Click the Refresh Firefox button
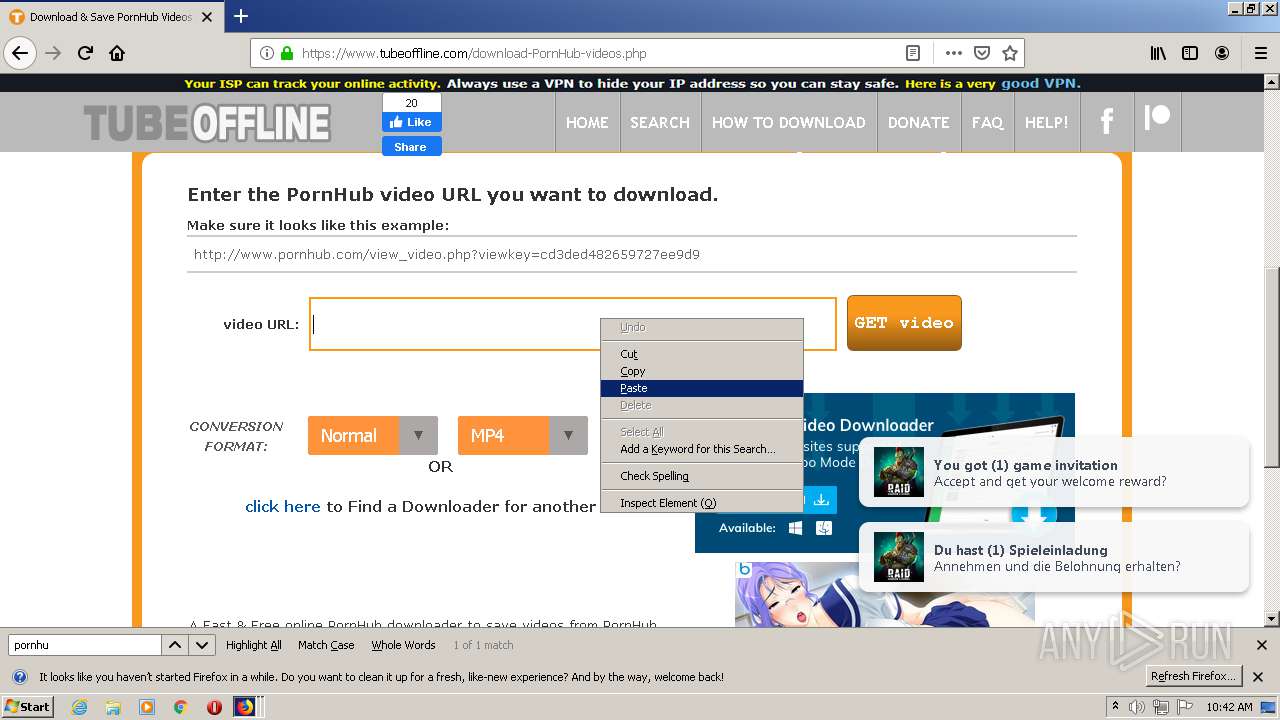The width and height of the screenshot is (1280, 720). pos(1194,677)
